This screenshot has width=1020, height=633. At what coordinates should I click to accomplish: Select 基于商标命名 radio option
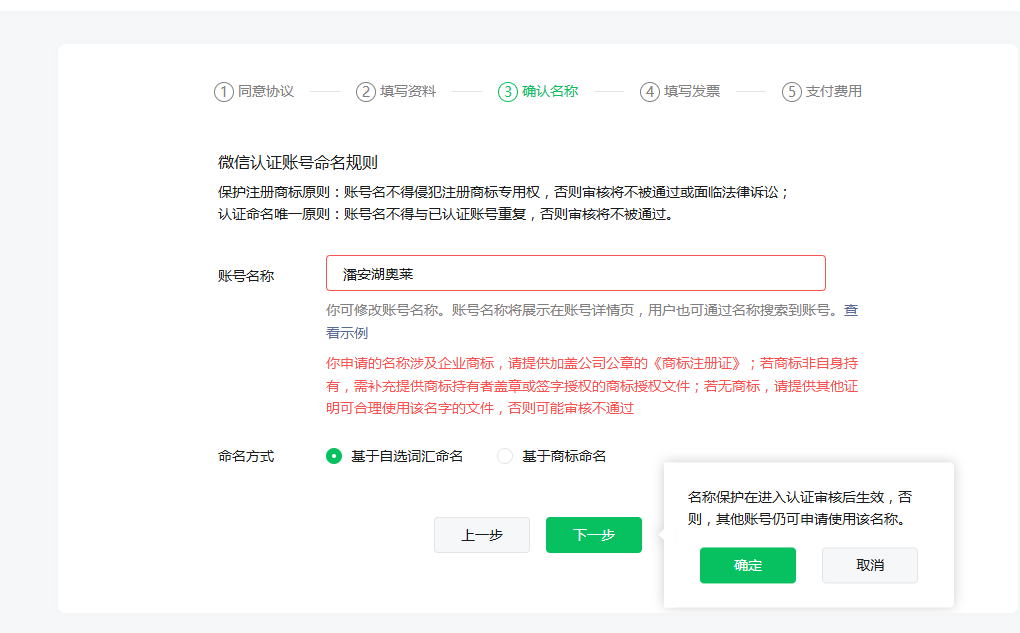click(x=505, y=456)
